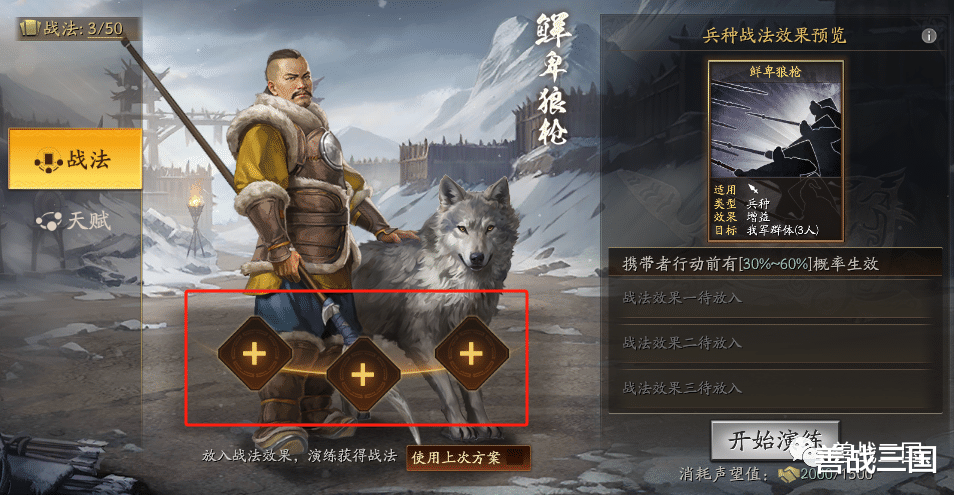Viewport: 954px width, 495px height.
Task: Click the 兵种战法效果预览 panel title
Action: 775,35
